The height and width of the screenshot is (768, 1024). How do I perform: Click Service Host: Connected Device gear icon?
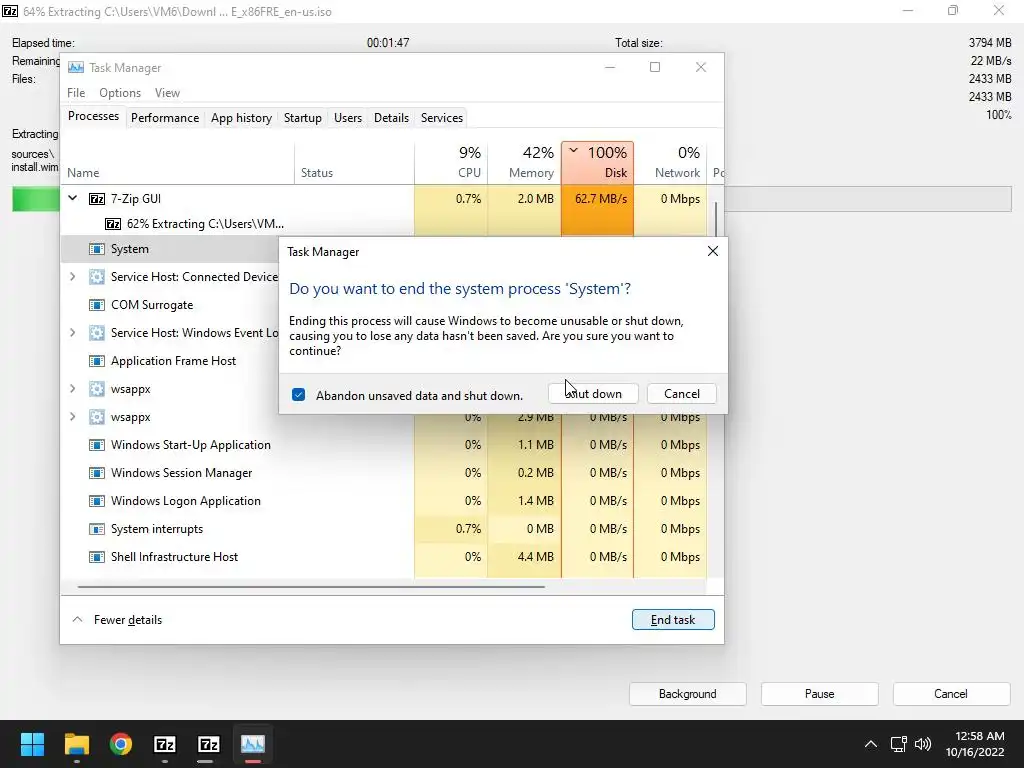(x=97, y=277)
